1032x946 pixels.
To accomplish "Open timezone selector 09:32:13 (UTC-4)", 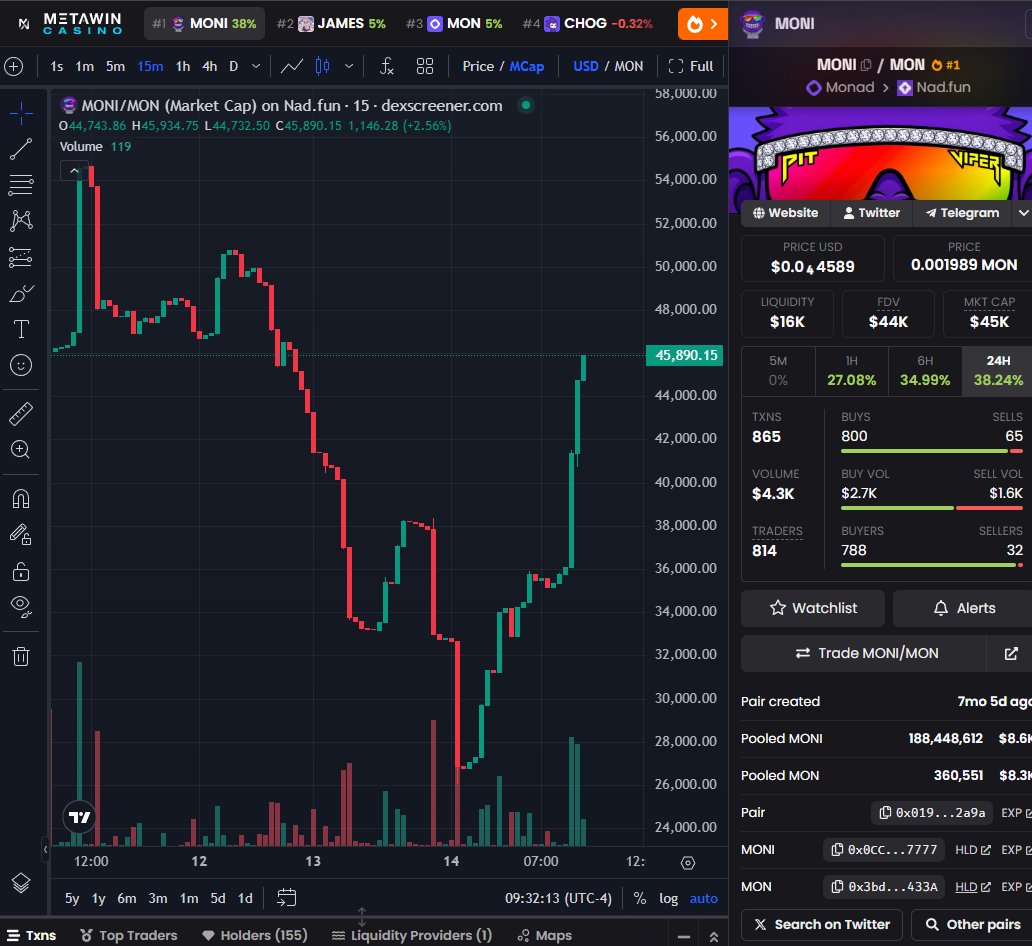I will (x=558, y=899).
